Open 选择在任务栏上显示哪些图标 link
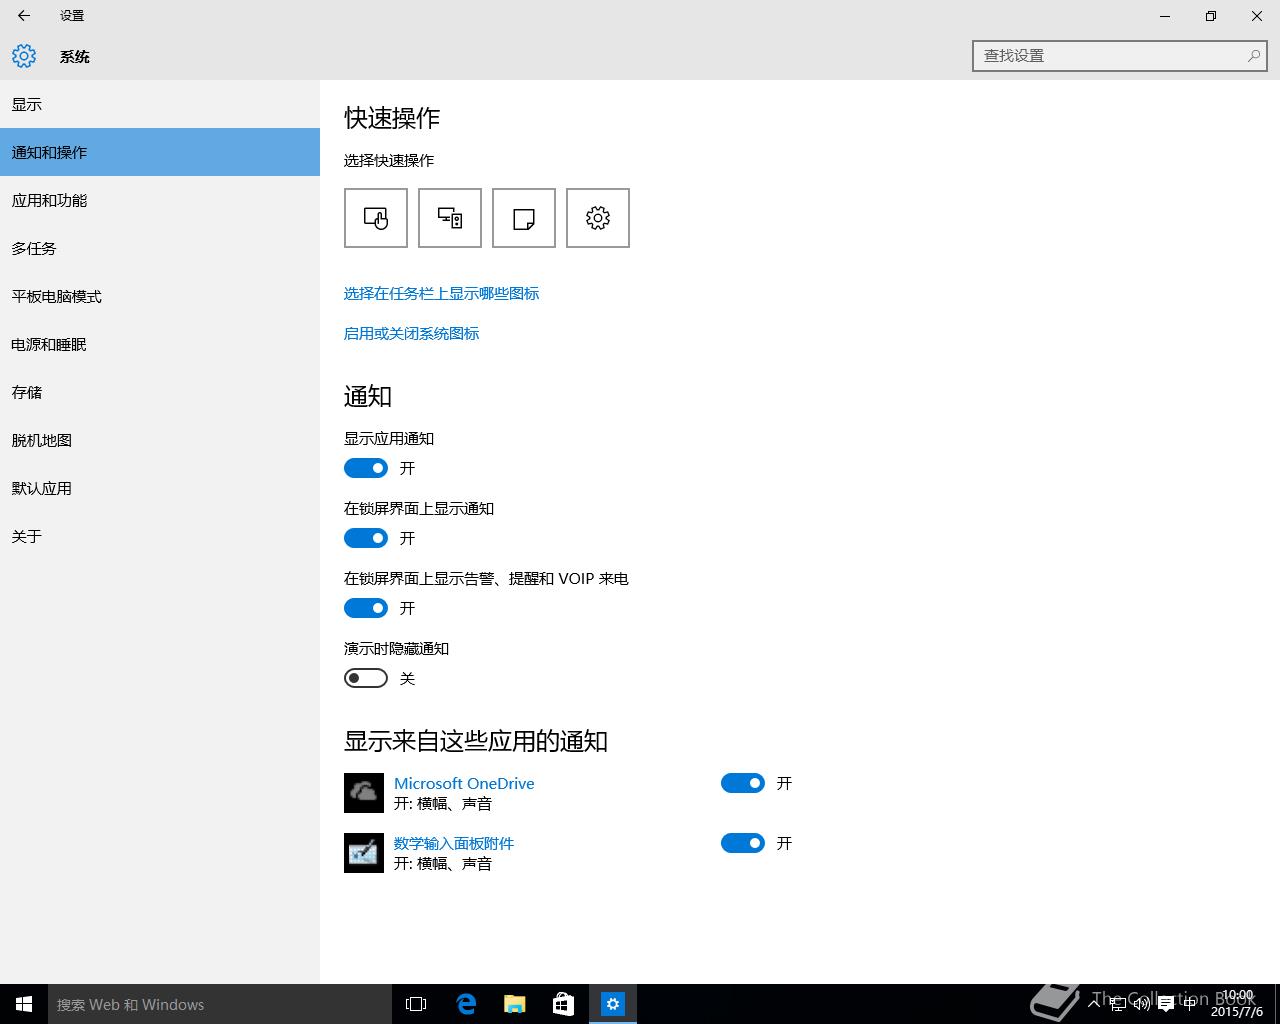This screenshot has width=1280, height=1024. [x=441, y=293]
